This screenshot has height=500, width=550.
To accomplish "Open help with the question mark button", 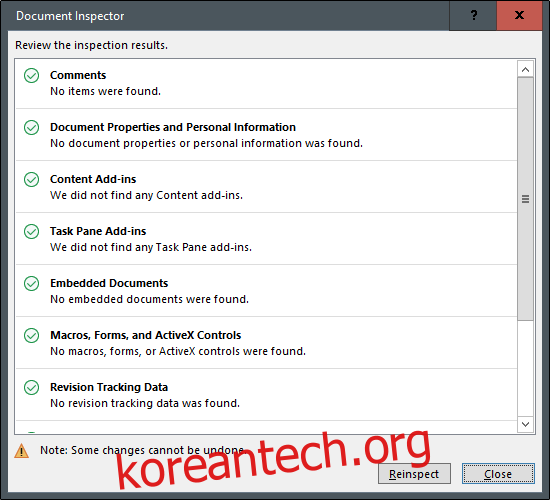I will tap(473, 15).
